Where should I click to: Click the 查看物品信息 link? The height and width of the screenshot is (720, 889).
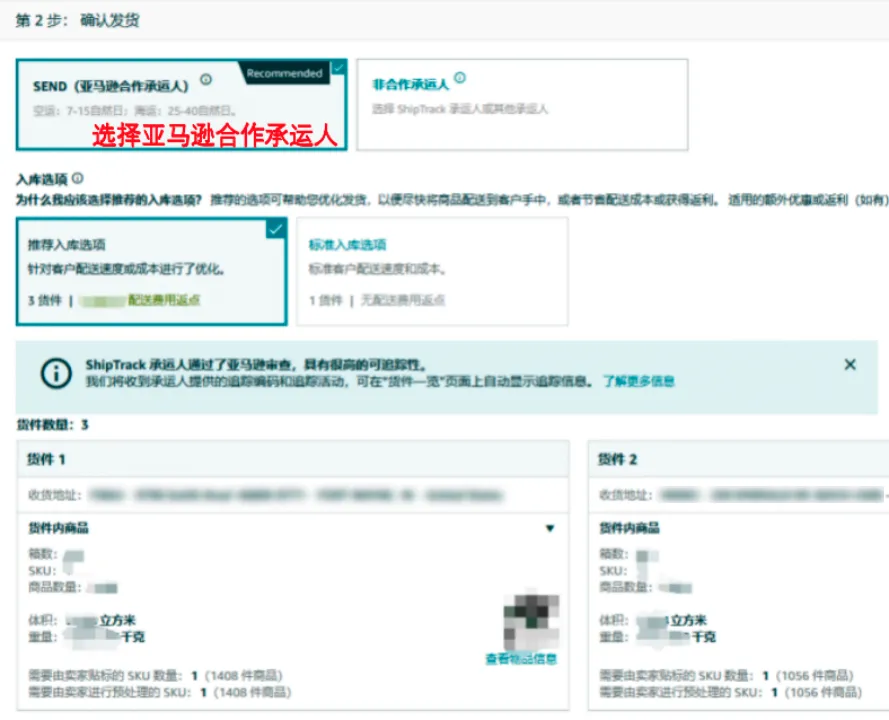tap(521, 658)
